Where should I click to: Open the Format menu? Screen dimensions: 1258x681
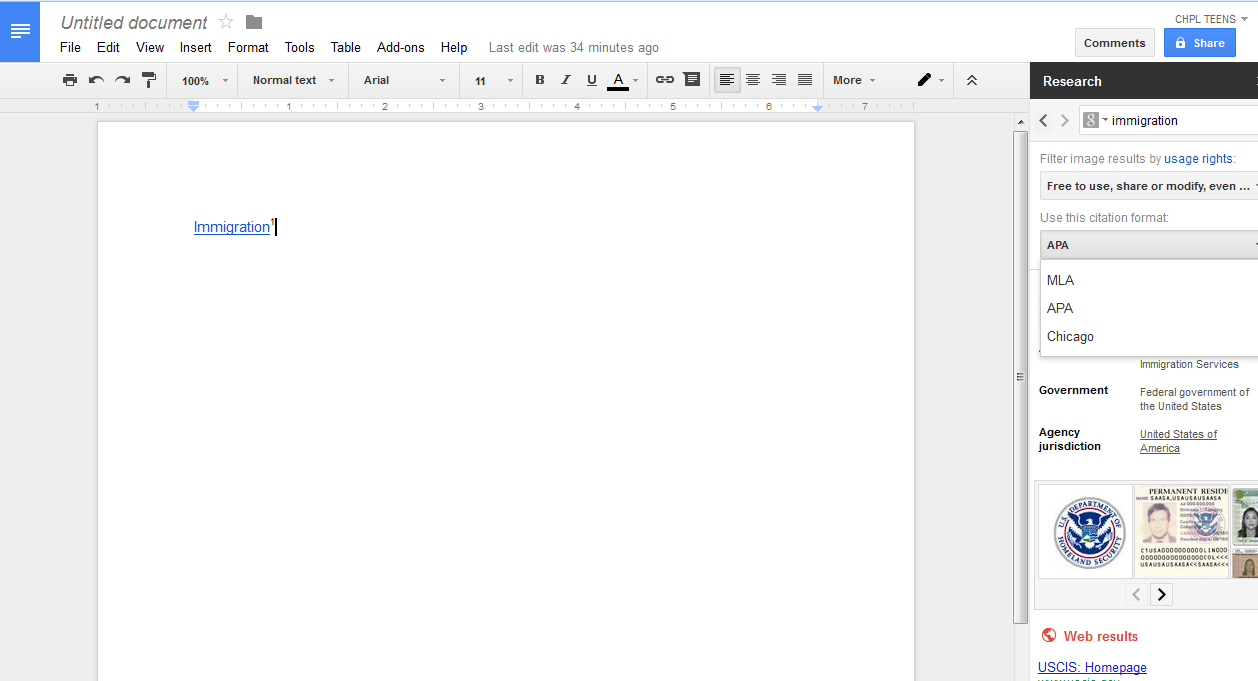click(x=248, y=47)
